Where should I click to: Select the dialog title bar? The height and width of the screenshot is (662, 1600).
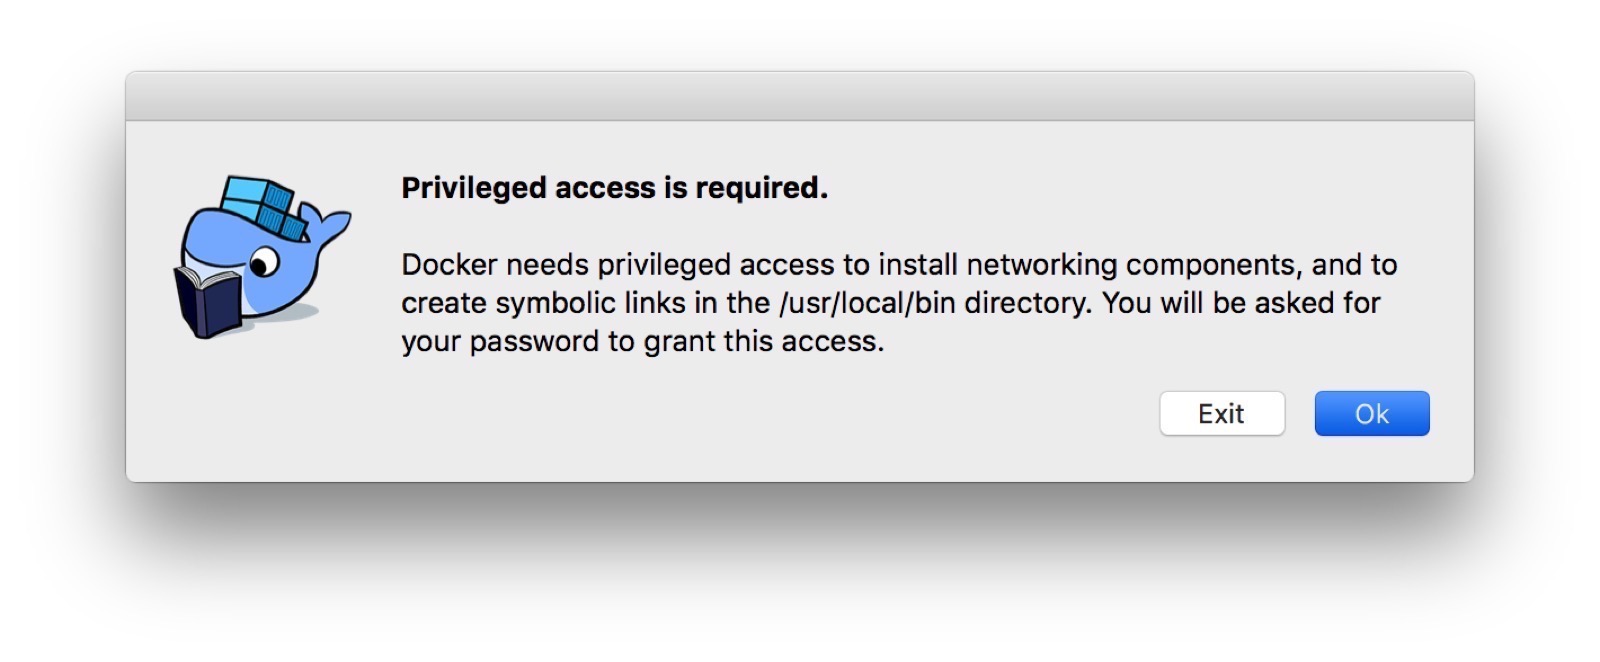800,93
